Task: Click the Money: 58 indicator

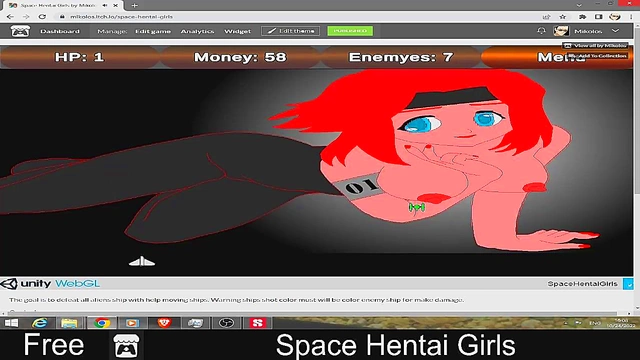Action: [240, 57]
